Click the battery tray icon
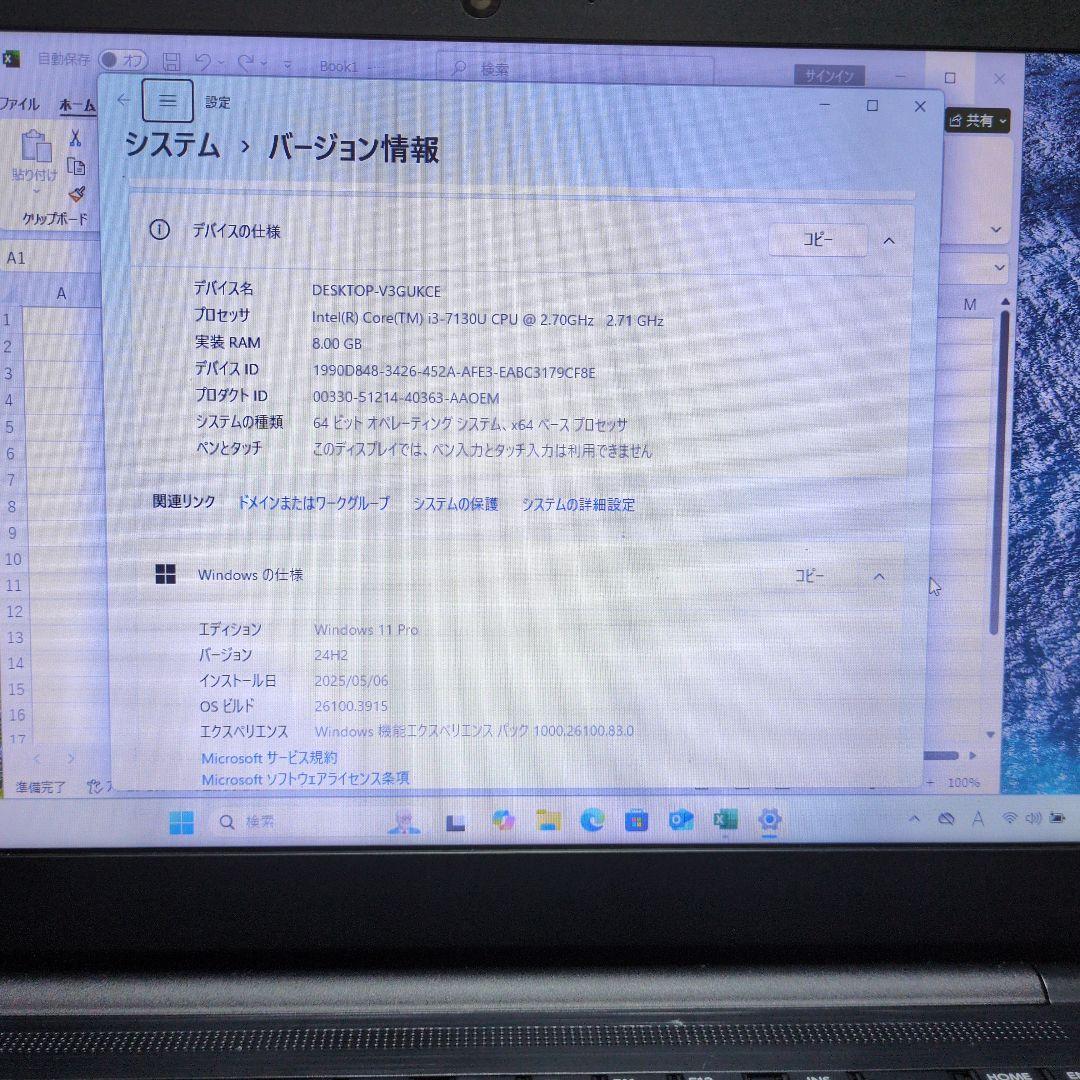This screenshot has height=1080, width=1080. 1057,818
